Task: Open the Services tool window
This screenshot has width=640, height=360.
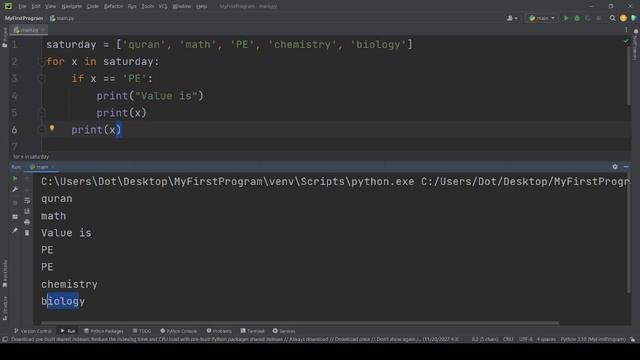Action: [284, 331]
